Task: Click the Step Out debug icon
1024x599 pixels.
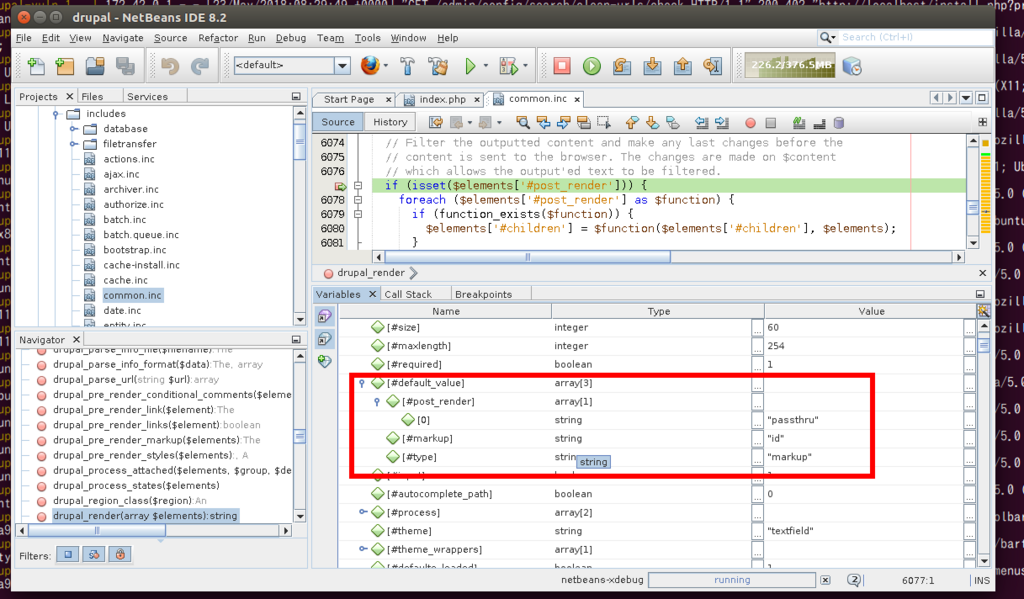Action: click(x=682, y=65)
